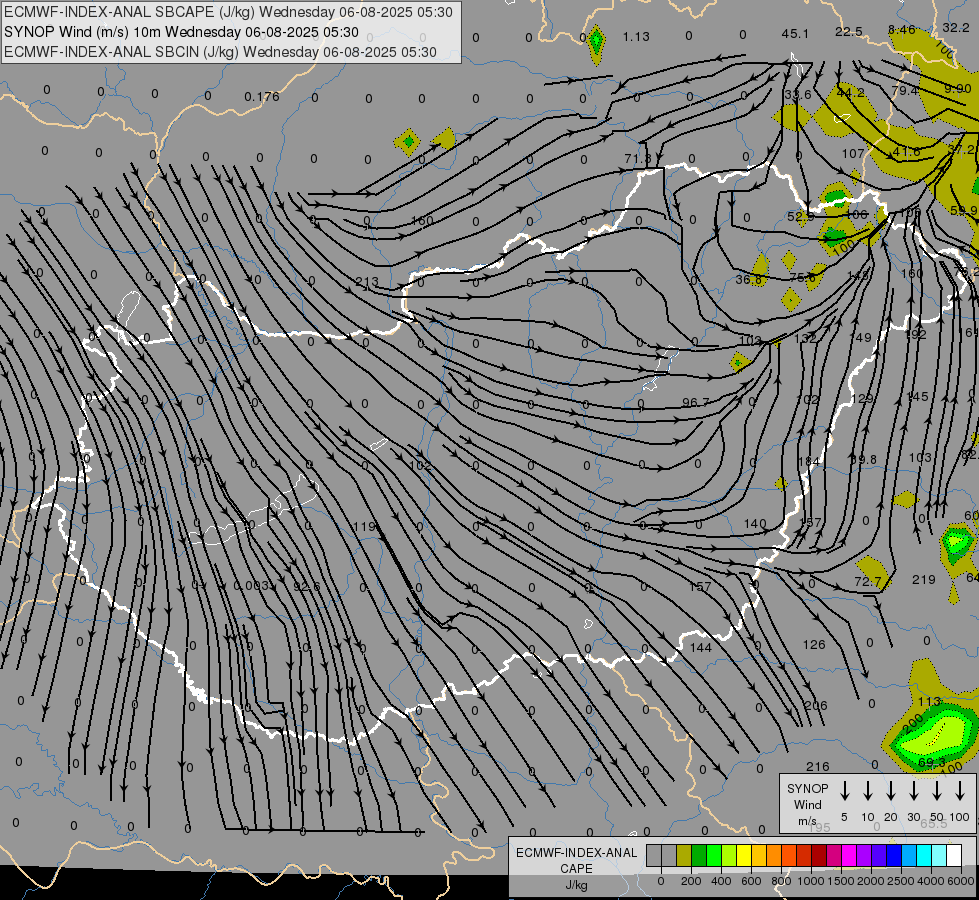Pick the purple CAPE legend swatch
Screen dimensions: 979x900
(863, 855)
